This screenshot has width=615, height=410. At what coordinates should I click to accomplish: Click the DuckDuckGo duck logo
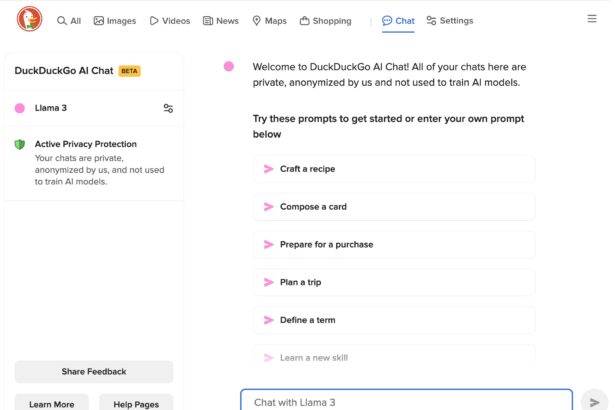pos(29,18)
